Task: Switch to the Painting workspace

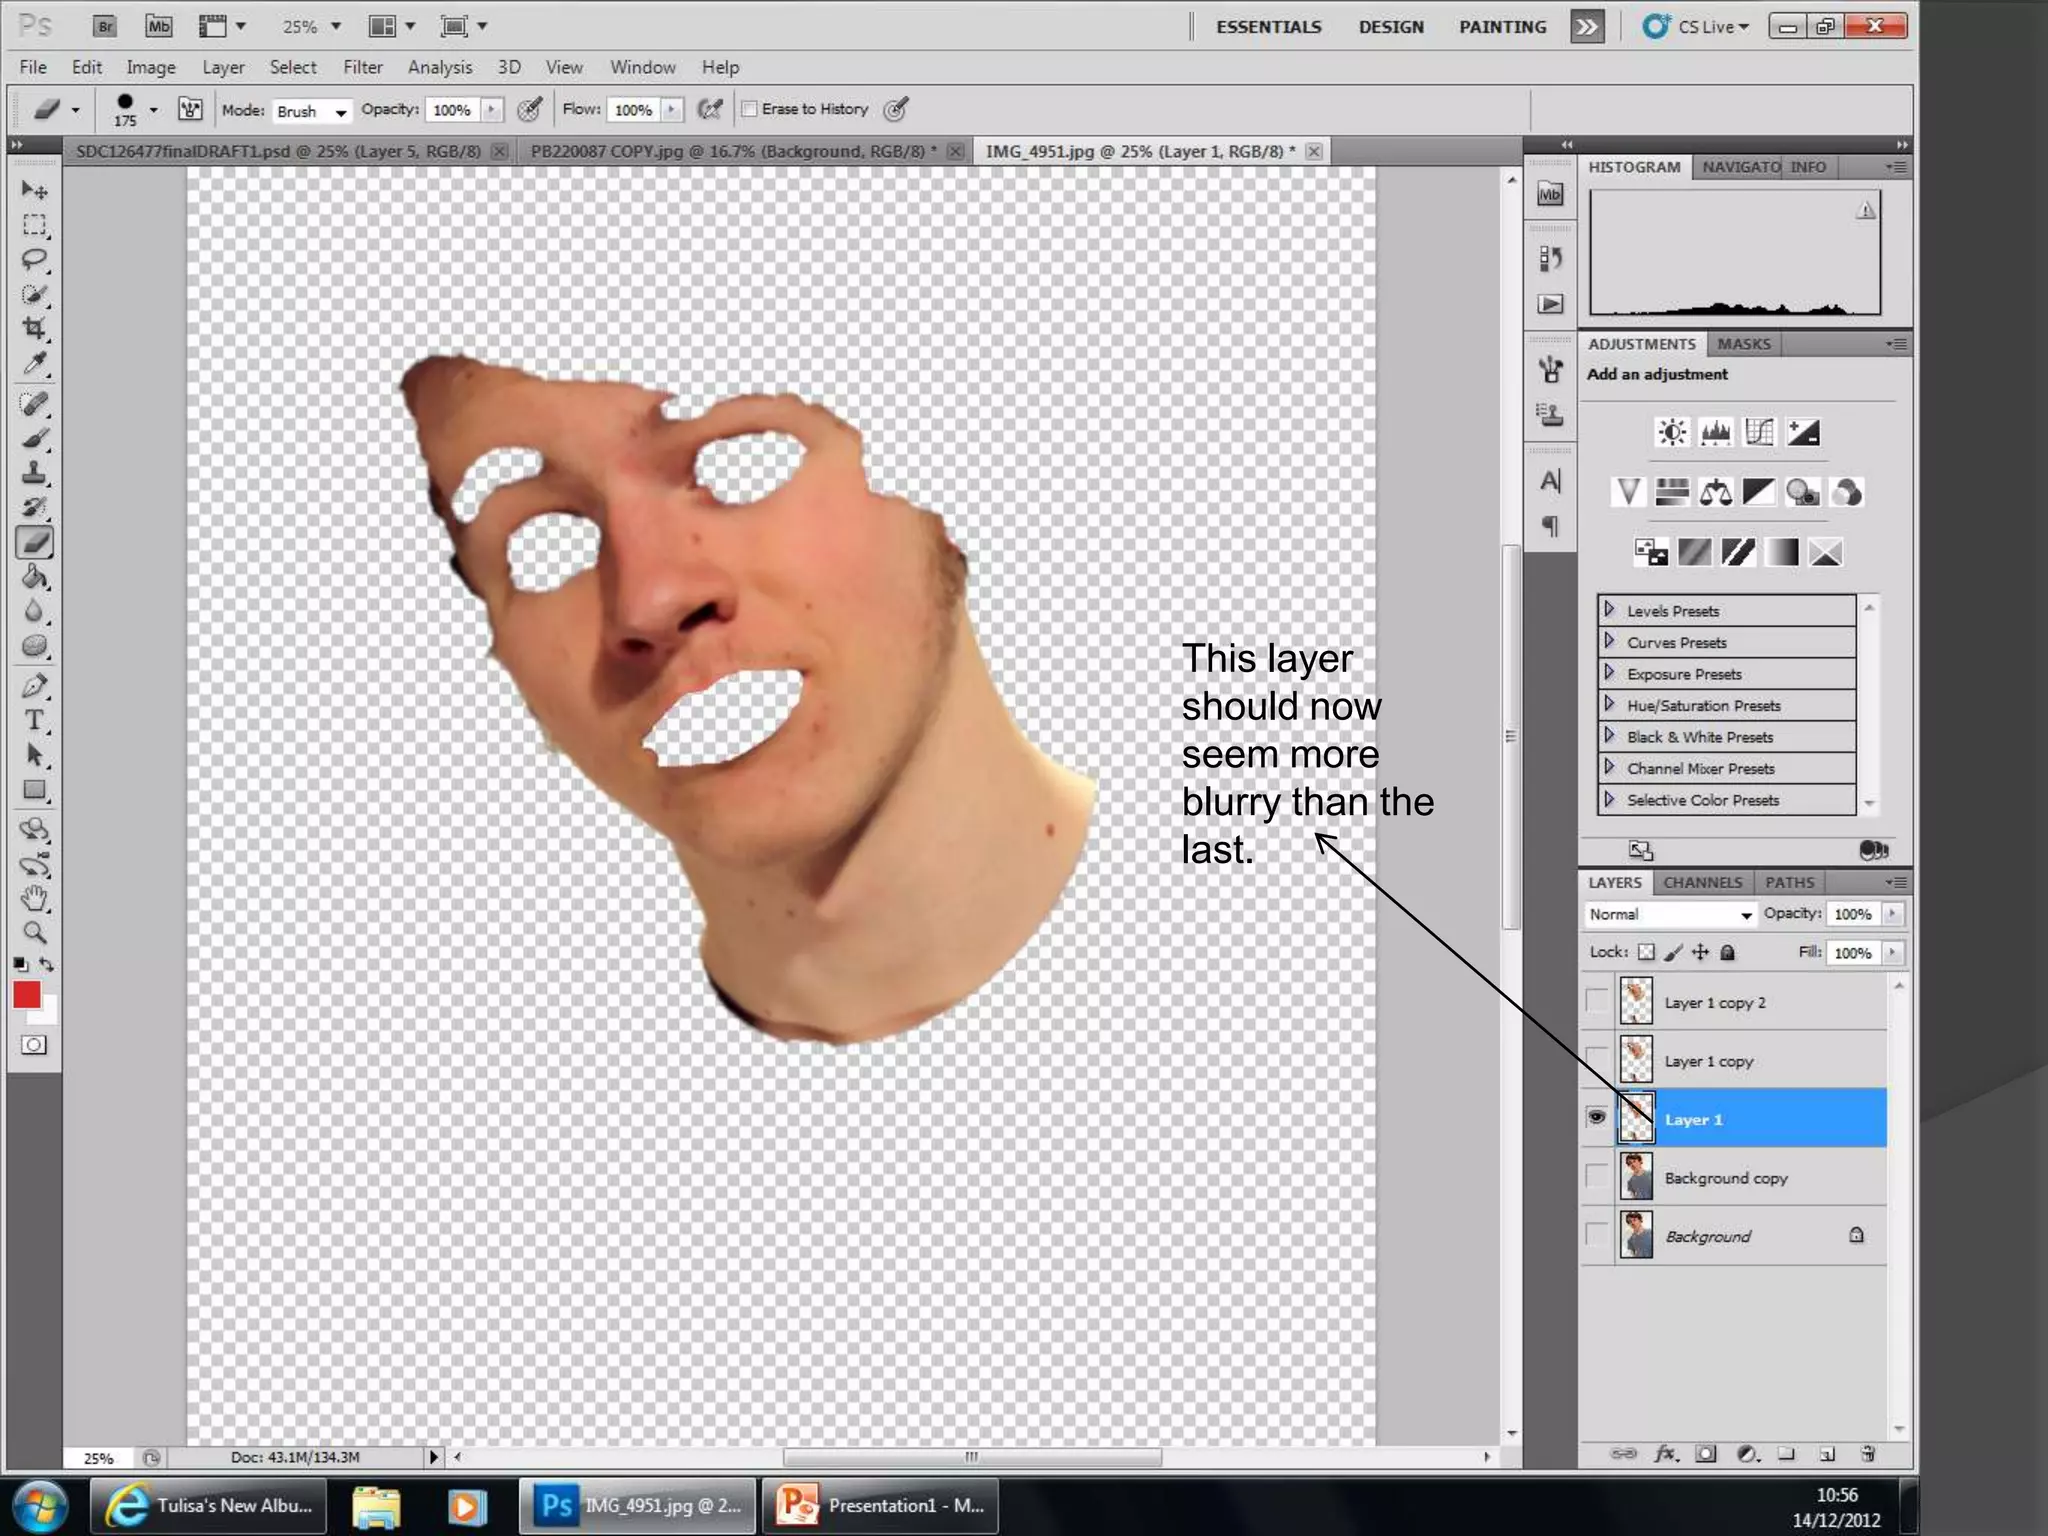Action: coord(1502,27)
